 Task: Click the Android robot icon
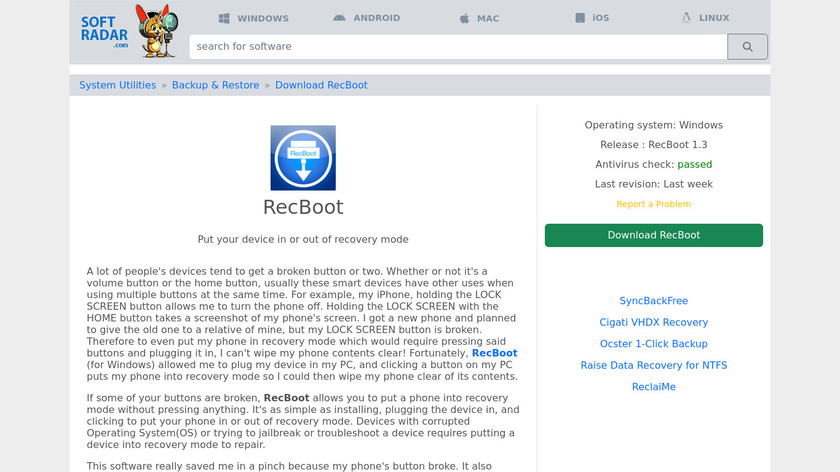click(x=339, y=18)
